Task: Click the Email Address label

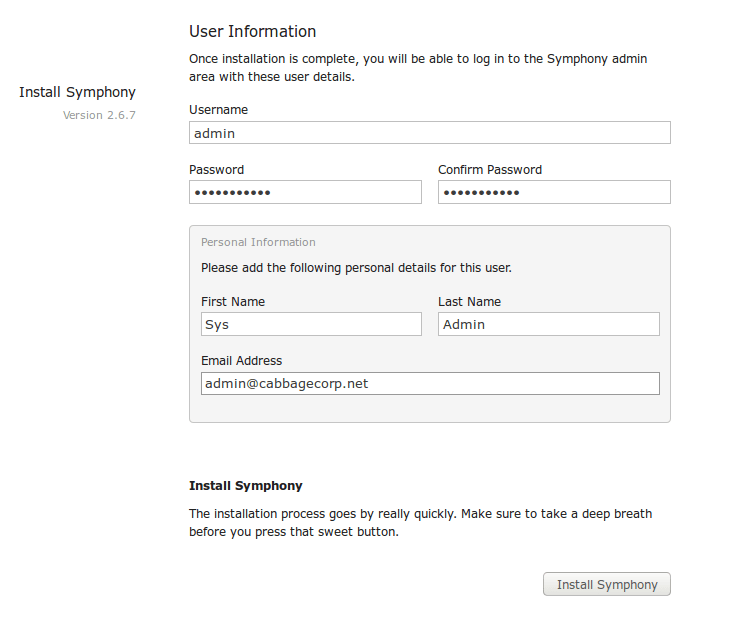Action: pyautogui.click(x=241, y=361)
